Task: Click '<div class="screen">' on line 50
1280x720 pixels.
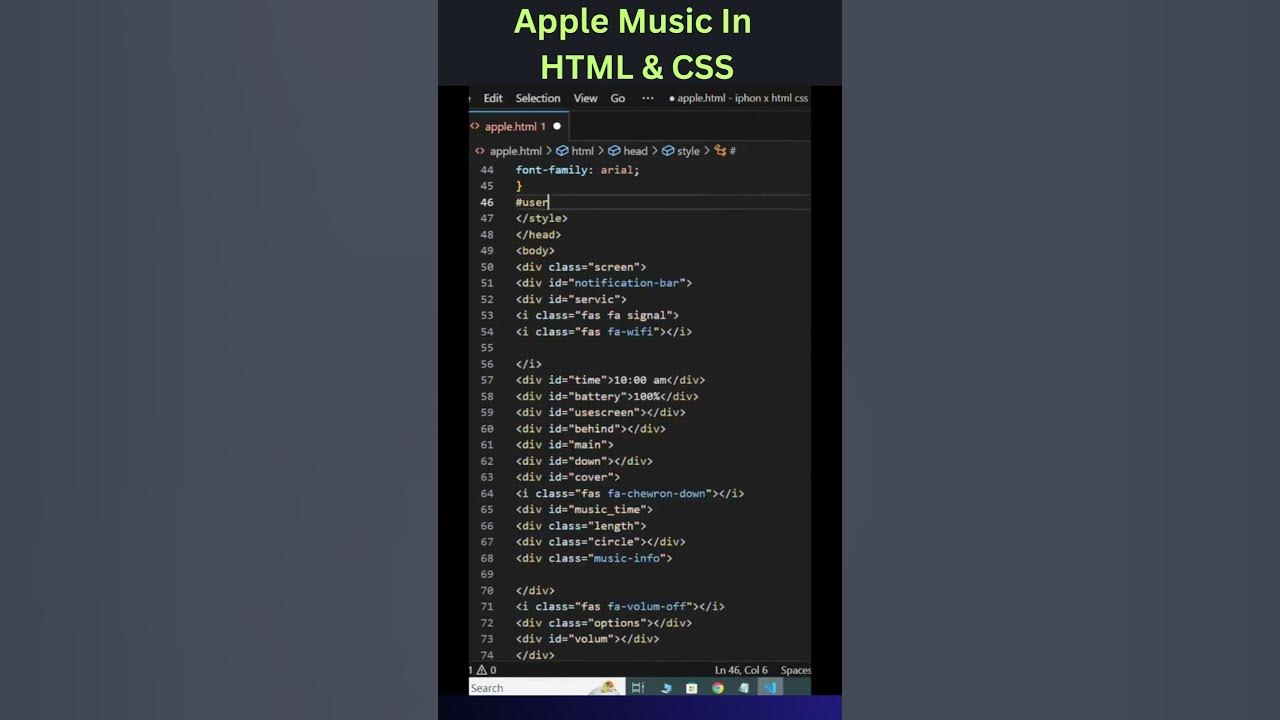Action: [581, 267]
